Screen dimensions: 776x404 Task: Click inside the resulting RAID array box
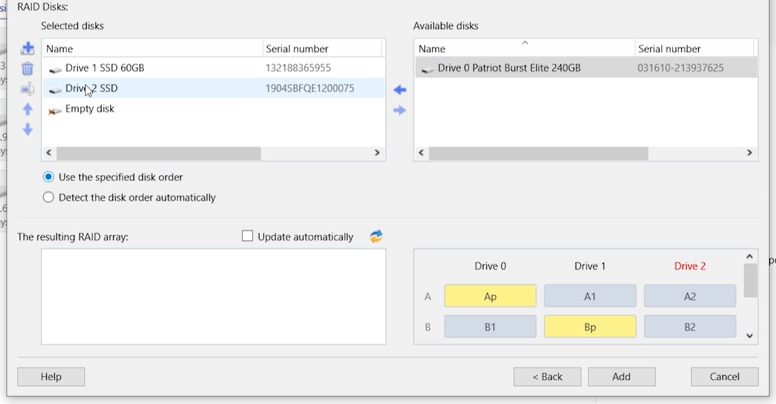pyautogui.click(x=213, y=296)
